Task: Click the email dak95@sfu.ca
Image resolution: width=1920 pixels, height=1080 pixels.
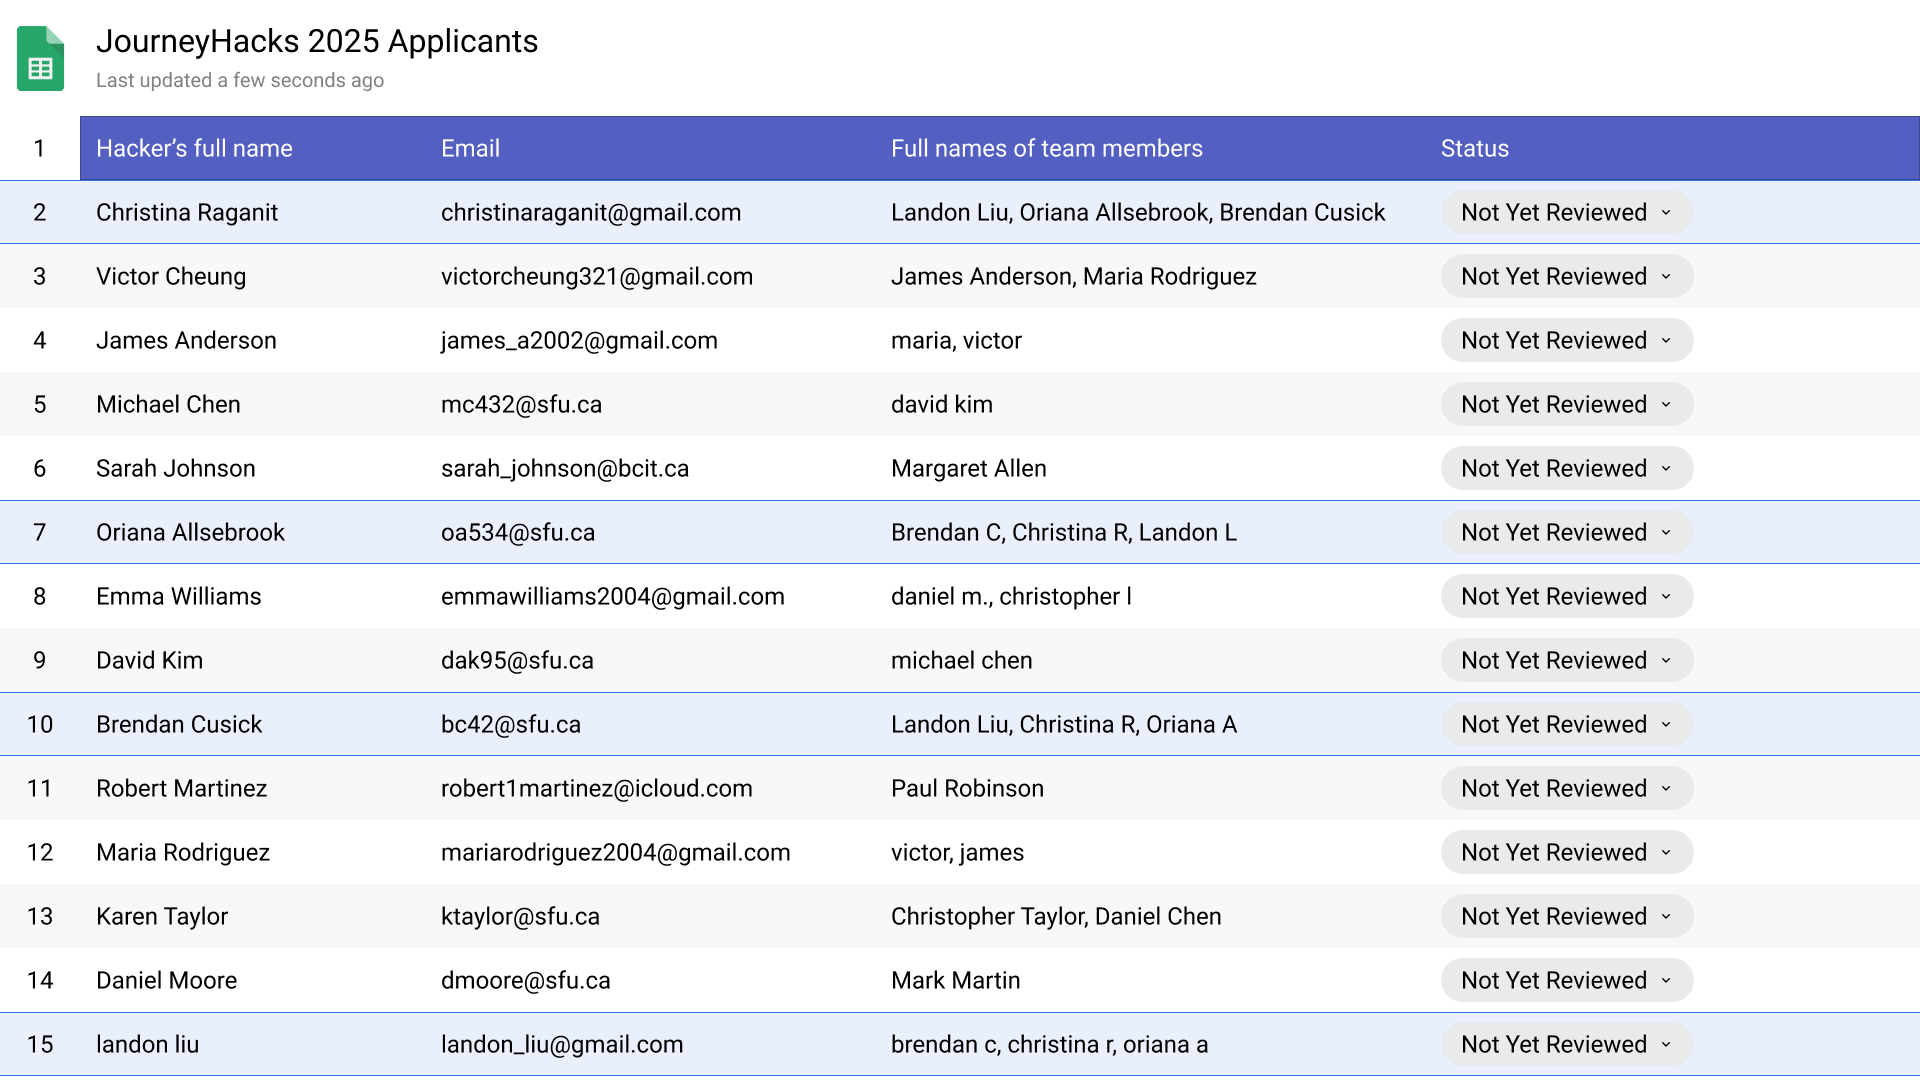Action: pyautogui.click(x=517, y=660)
